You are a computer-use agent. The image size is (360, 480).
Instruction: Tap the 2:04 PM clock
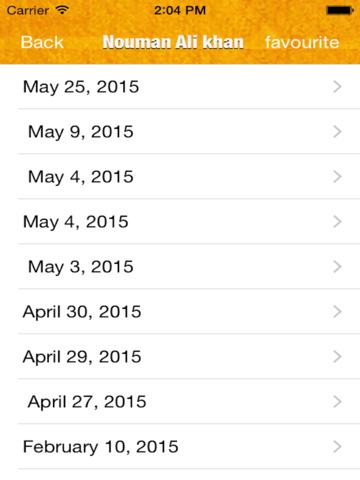pos(180,10)
